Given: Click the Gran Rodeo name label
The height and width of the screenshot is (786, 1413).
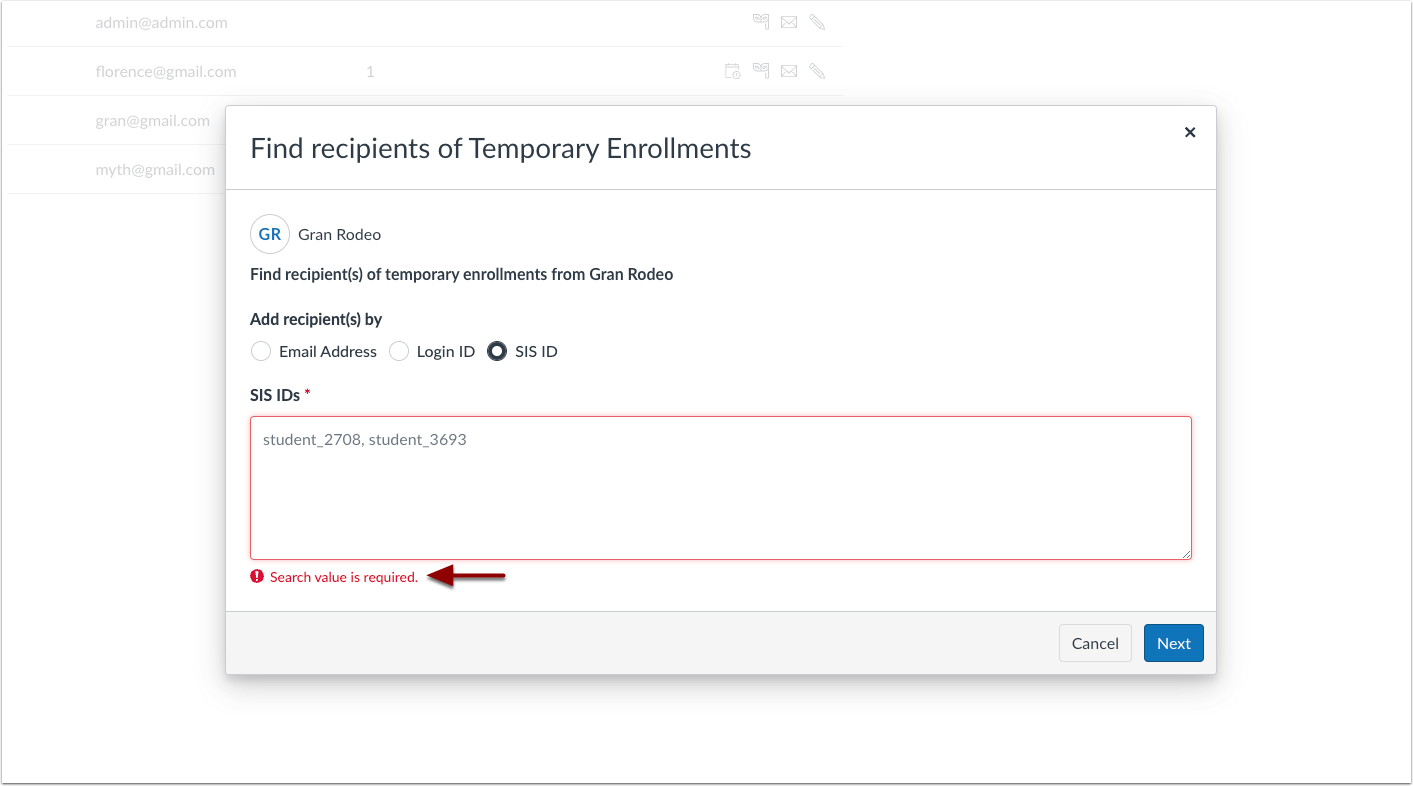Looking at the screenshot, I should (x=340, y=234).
